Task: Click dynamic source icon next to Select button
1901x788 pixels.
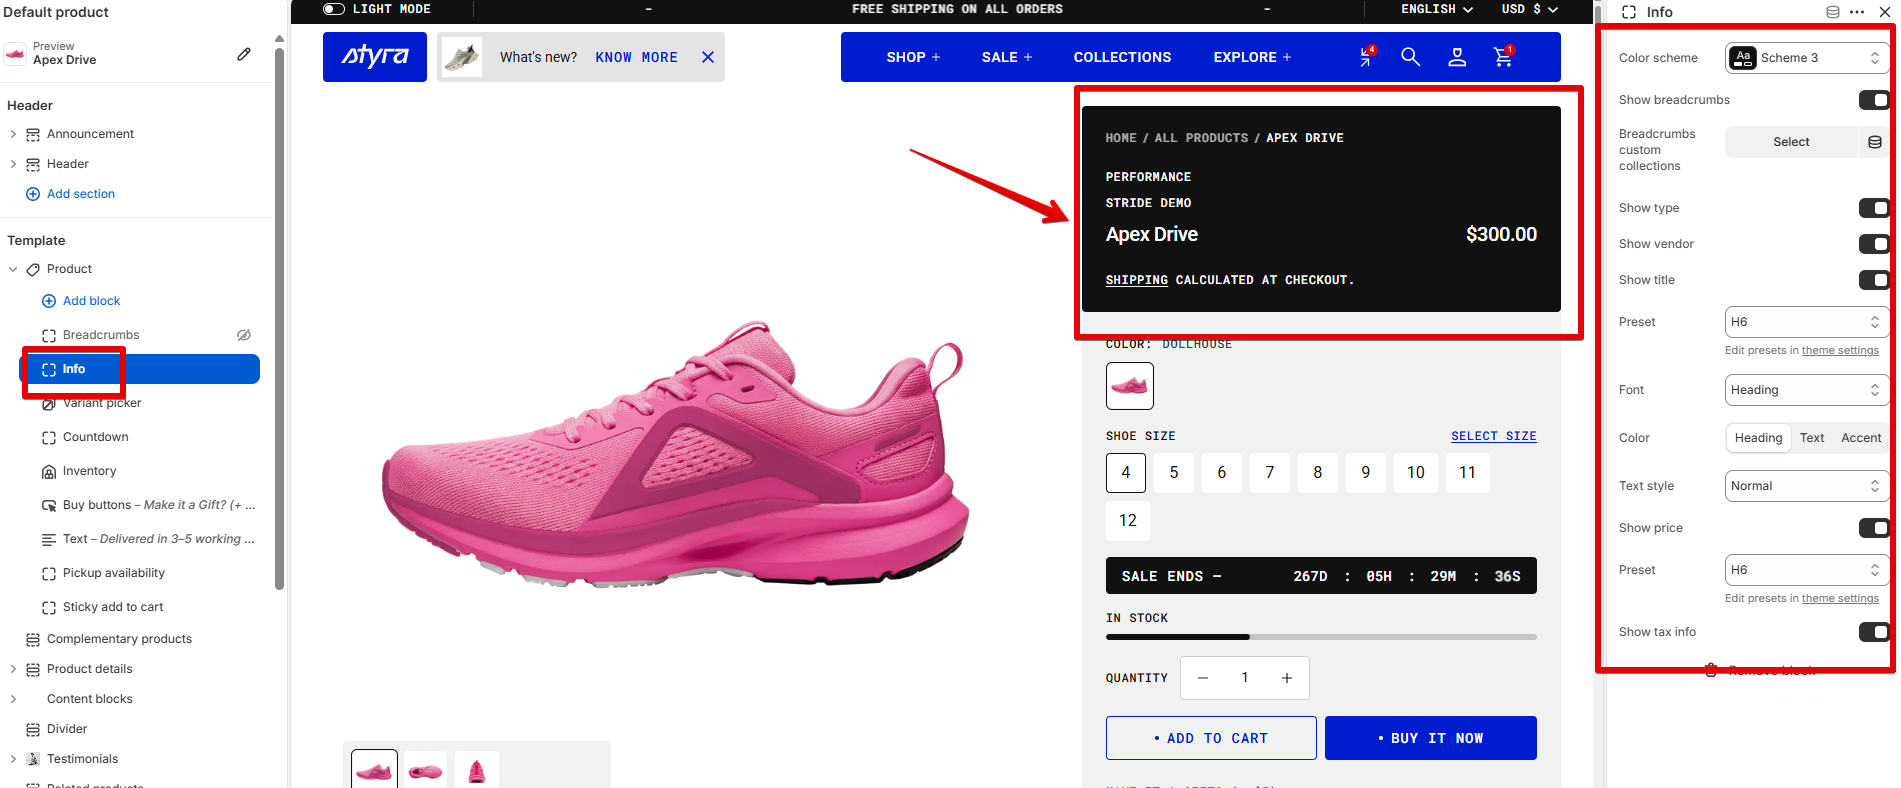Action: [x=1875, y=142]
